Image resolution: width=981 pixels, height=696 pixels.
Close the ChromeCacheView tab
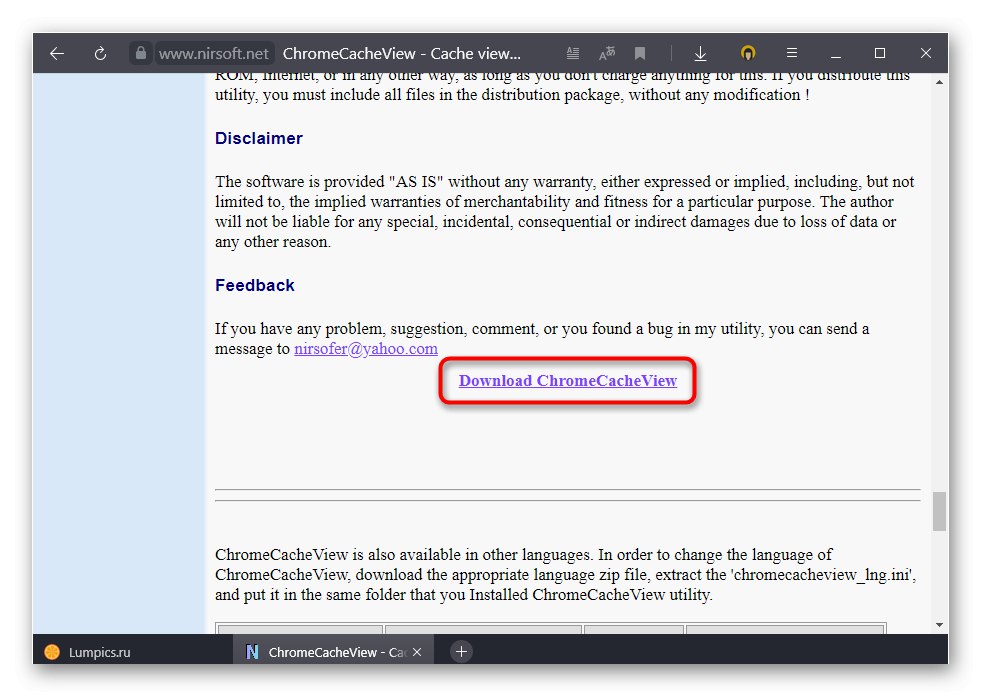click(x=417, y=652)
